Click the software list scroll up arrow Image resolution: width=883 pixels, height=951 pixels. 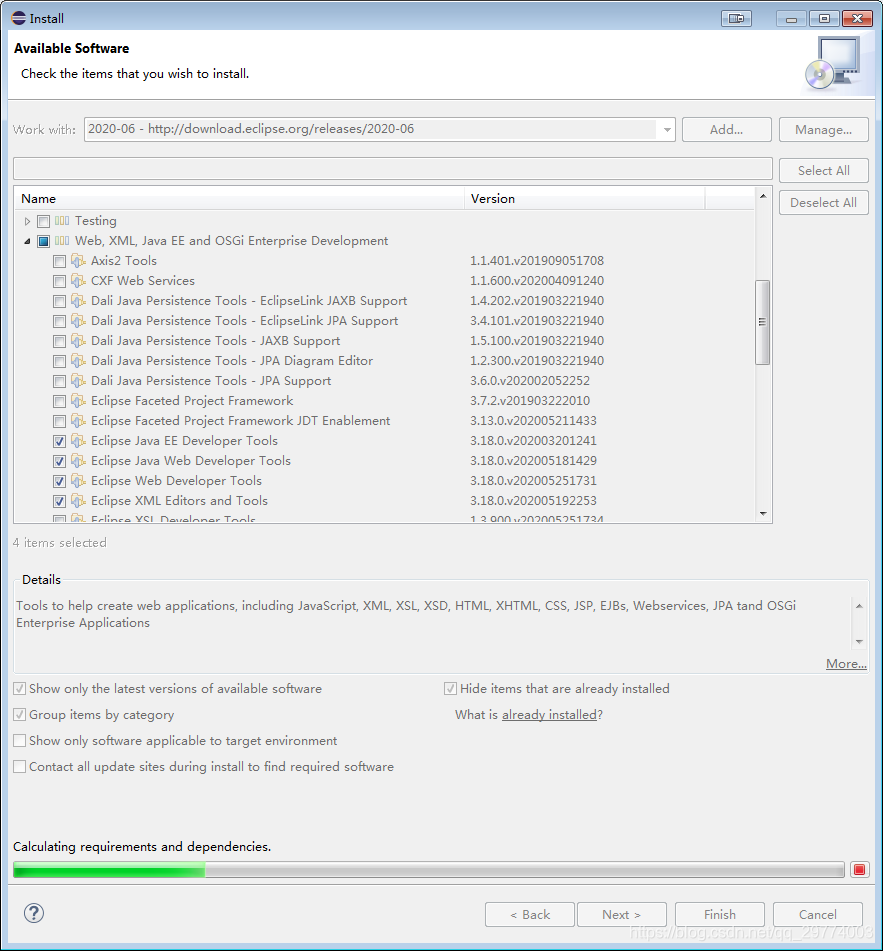(x=763, y=196)
